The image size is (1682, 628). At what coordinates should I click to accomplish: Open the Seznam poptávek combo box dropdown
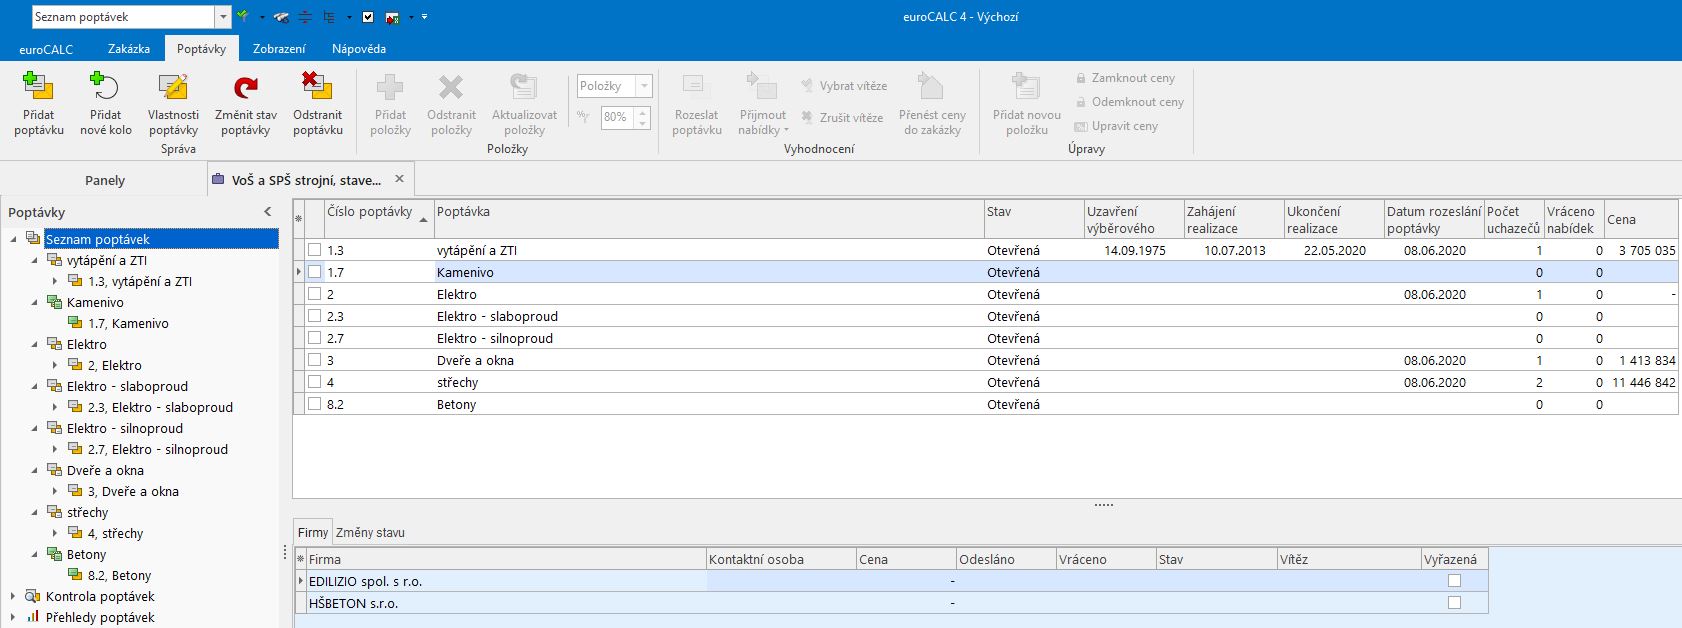[222, 17]
